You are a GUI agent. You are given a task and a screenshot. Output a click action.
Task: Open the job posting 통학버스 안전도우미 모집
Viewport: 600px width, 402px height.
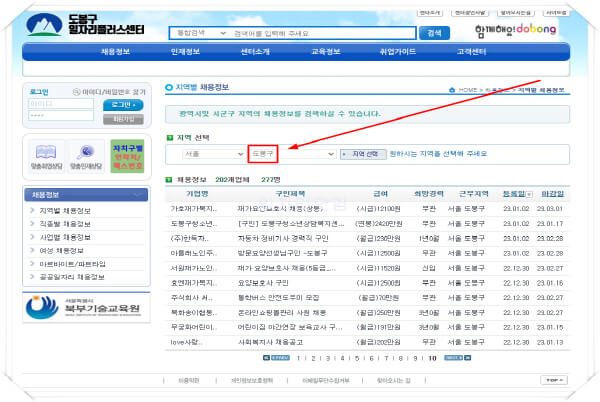click(x=279, y=298)
